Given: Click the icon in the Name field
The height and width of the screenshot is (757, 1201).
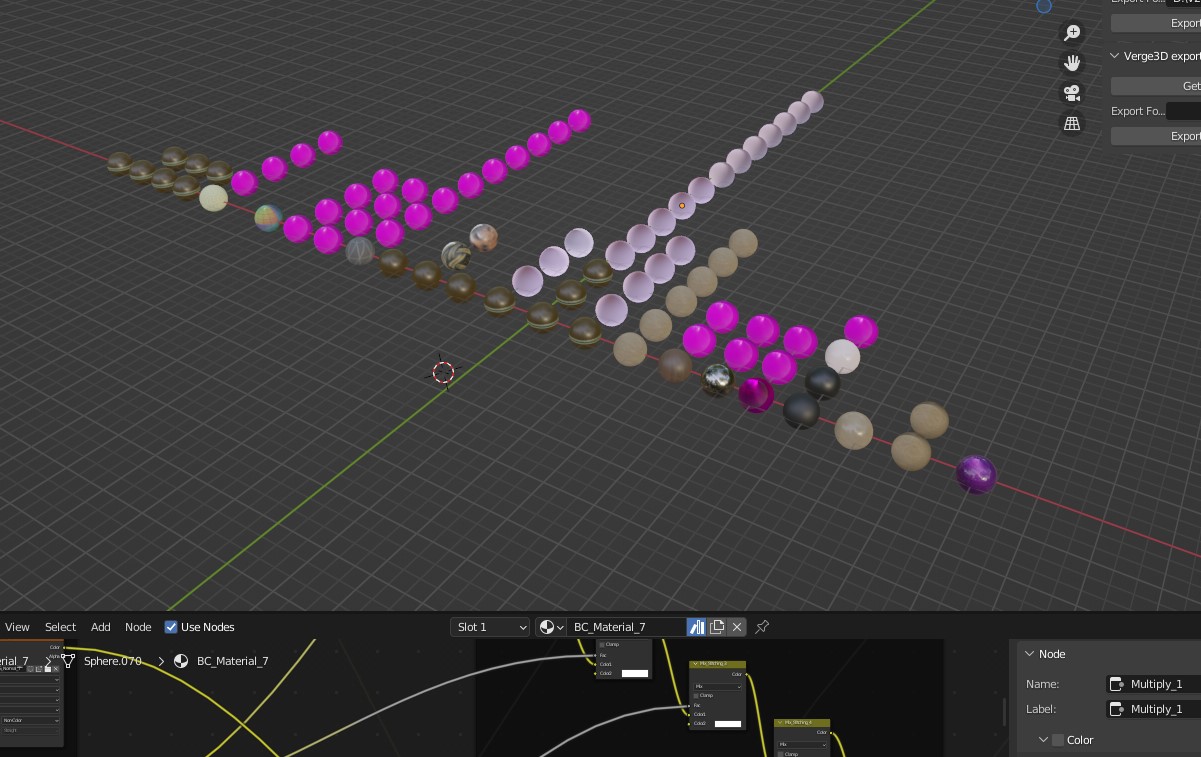Looking at the screenshot, I should coord(1117,684).
